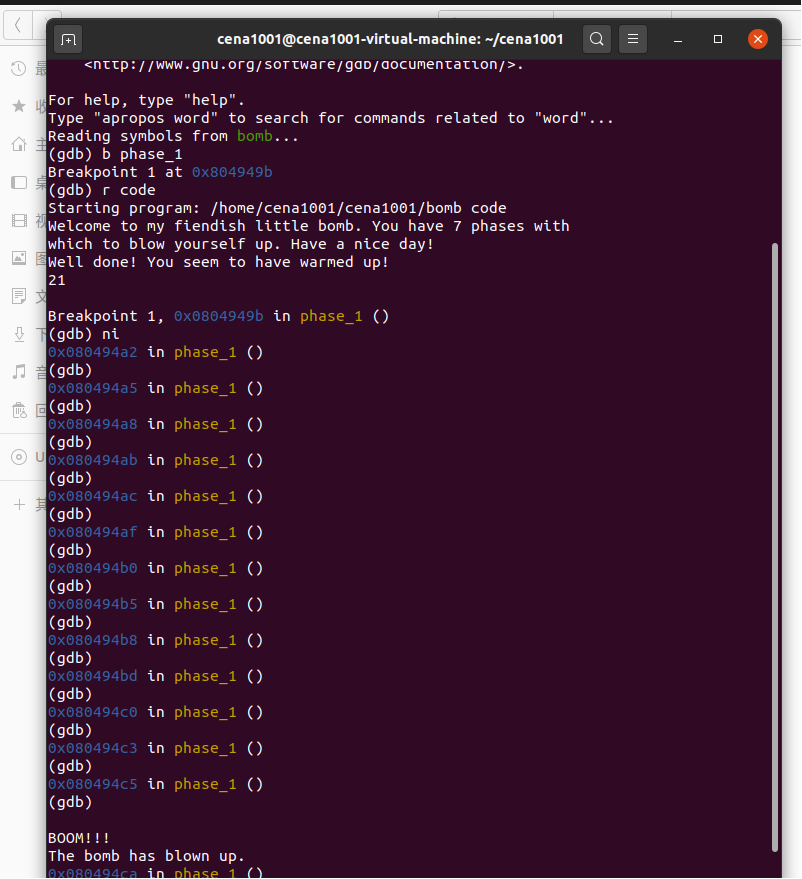Click the 0x080494af address line

[155, 532]
